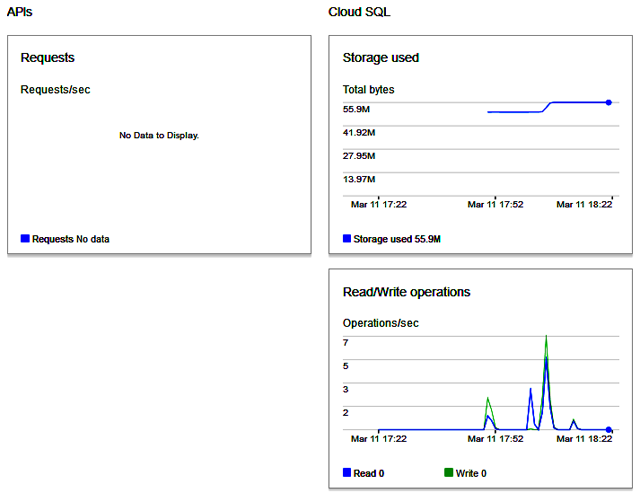Click the 41.92M y-axis value
The height and width of the screenshot is (493, 640).
tap(359, 132)
